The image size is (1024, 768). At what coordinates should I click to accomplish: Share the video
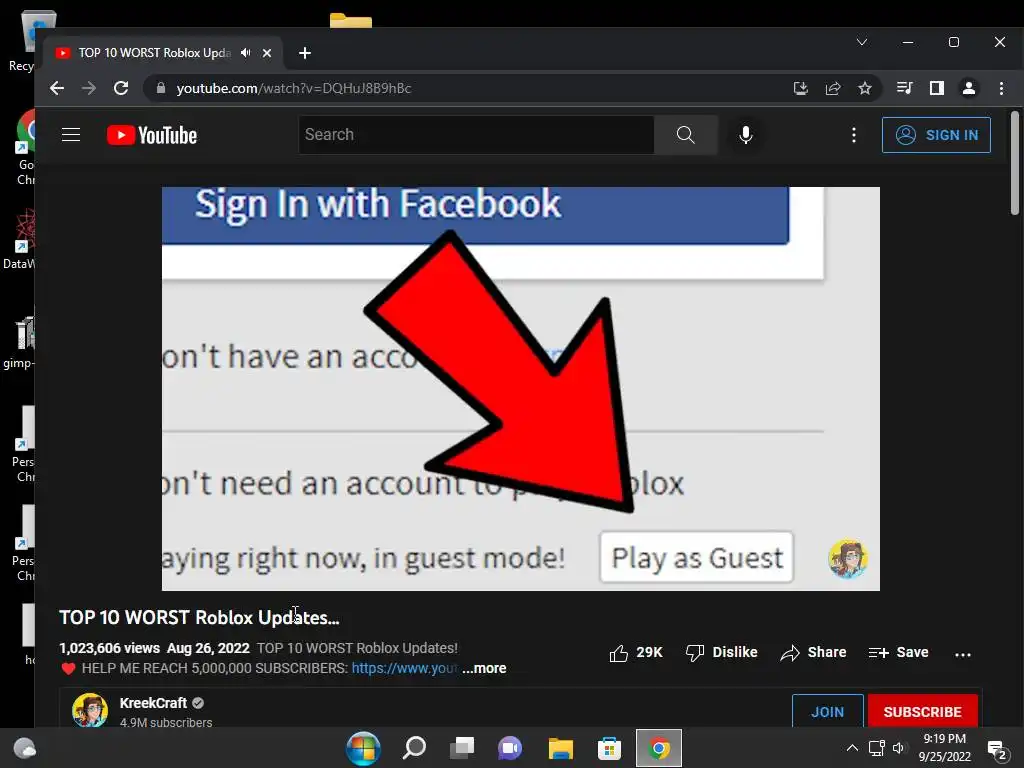pyautogui.click(x=814, y=652)
